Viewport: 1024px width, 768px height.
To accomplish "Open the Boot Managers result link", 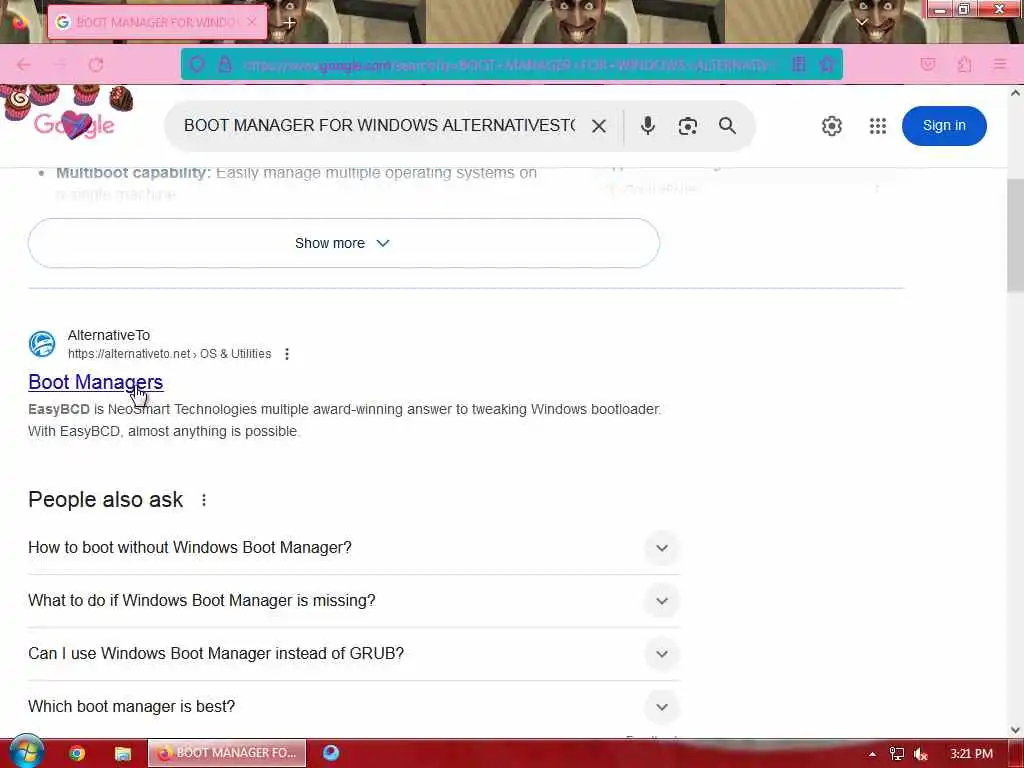I will pyautogui.click(x=95, y=382).
